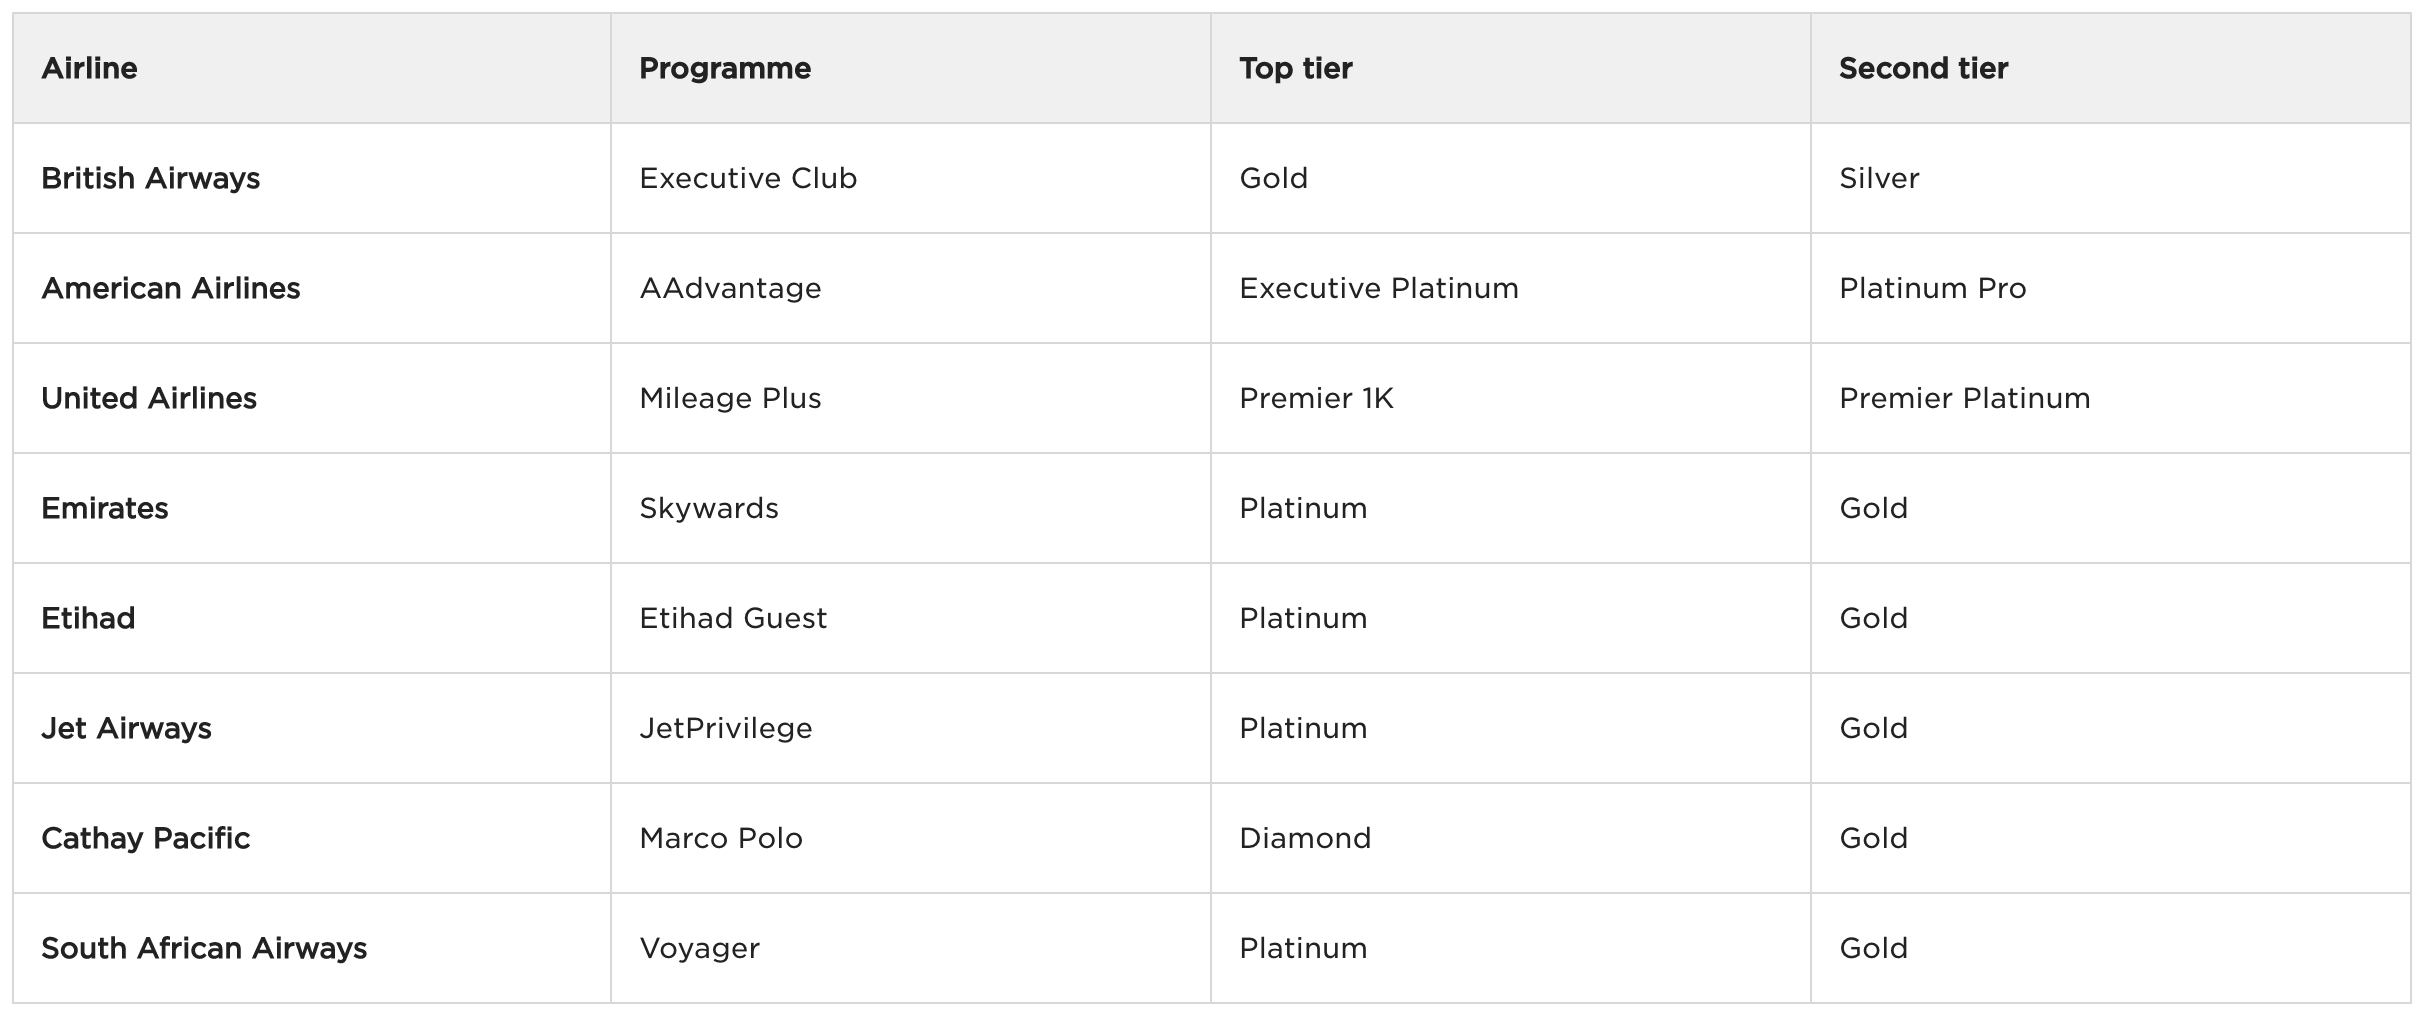Select the American Airlines cell

tap(171, 288)
